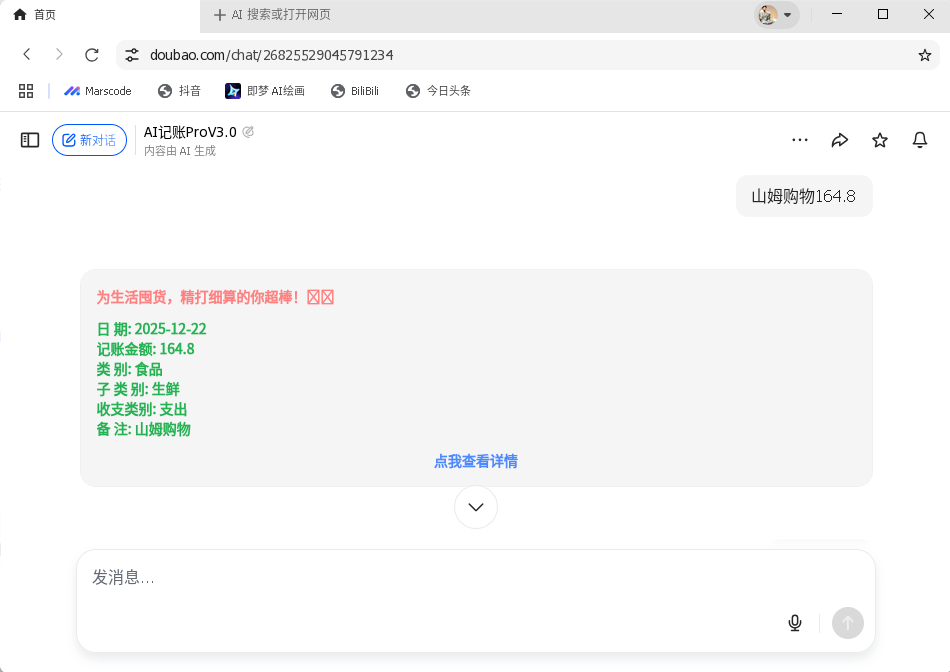
Task: Favorite this chat with the star
Action: 880,140
